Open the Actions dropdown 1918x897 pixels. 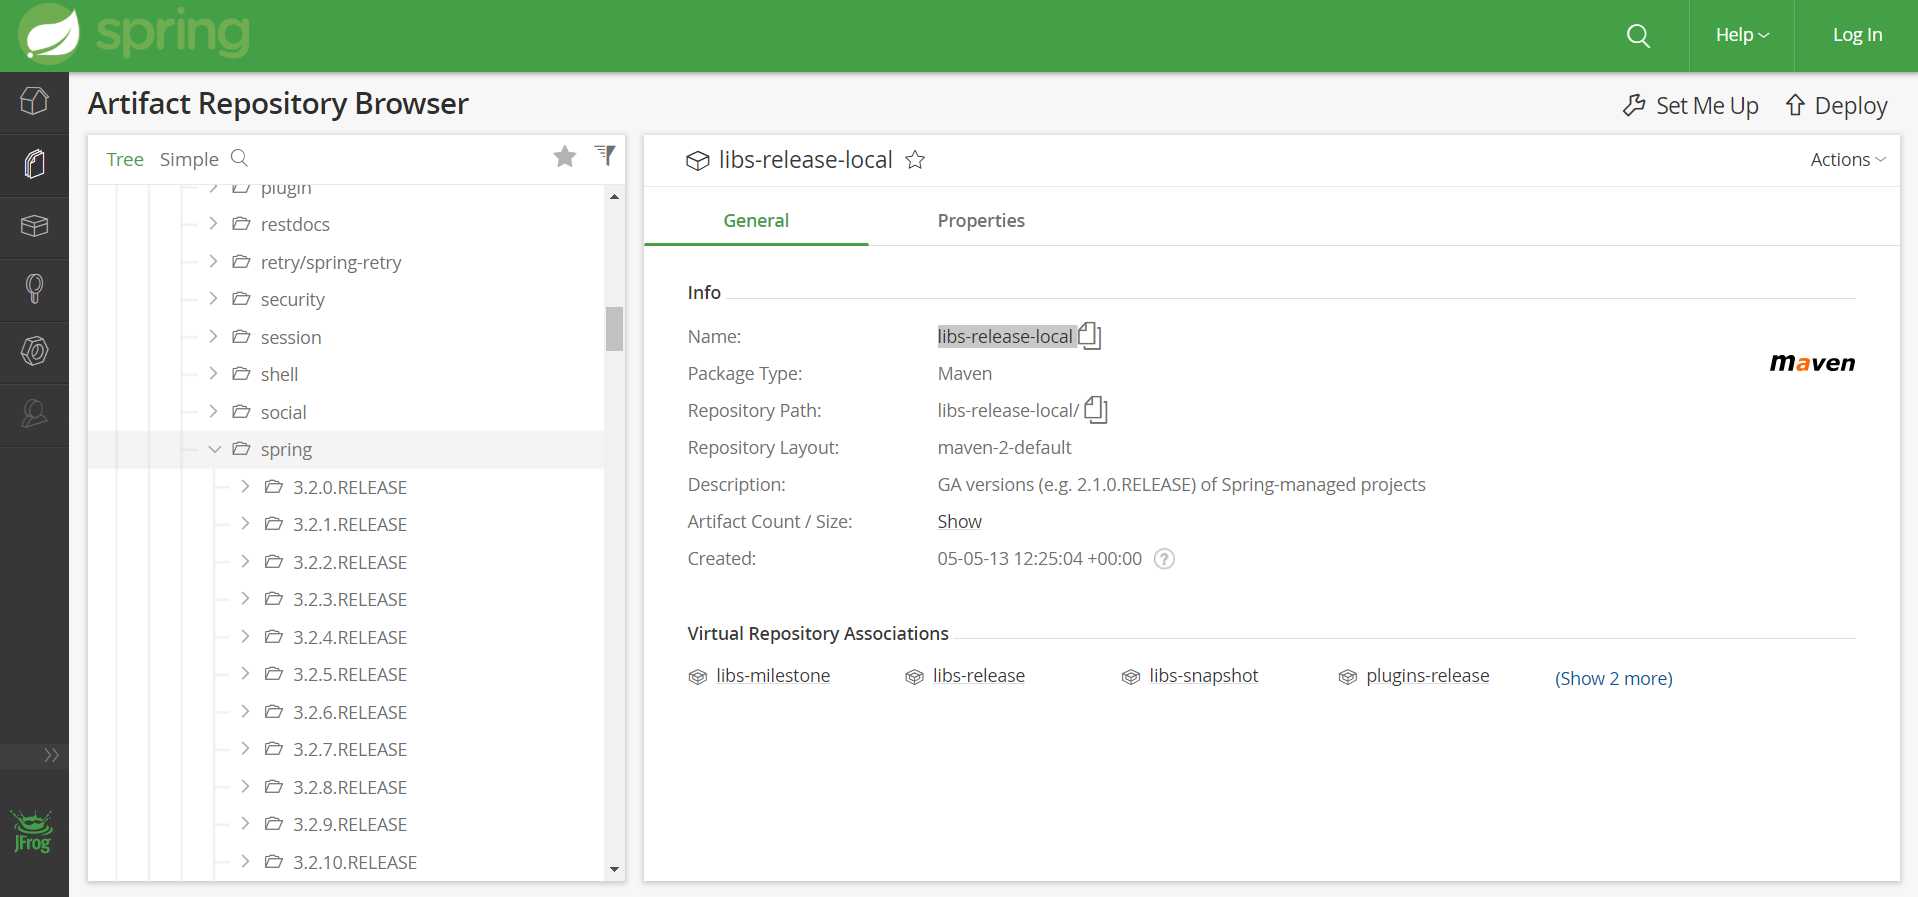point(1848,159)
